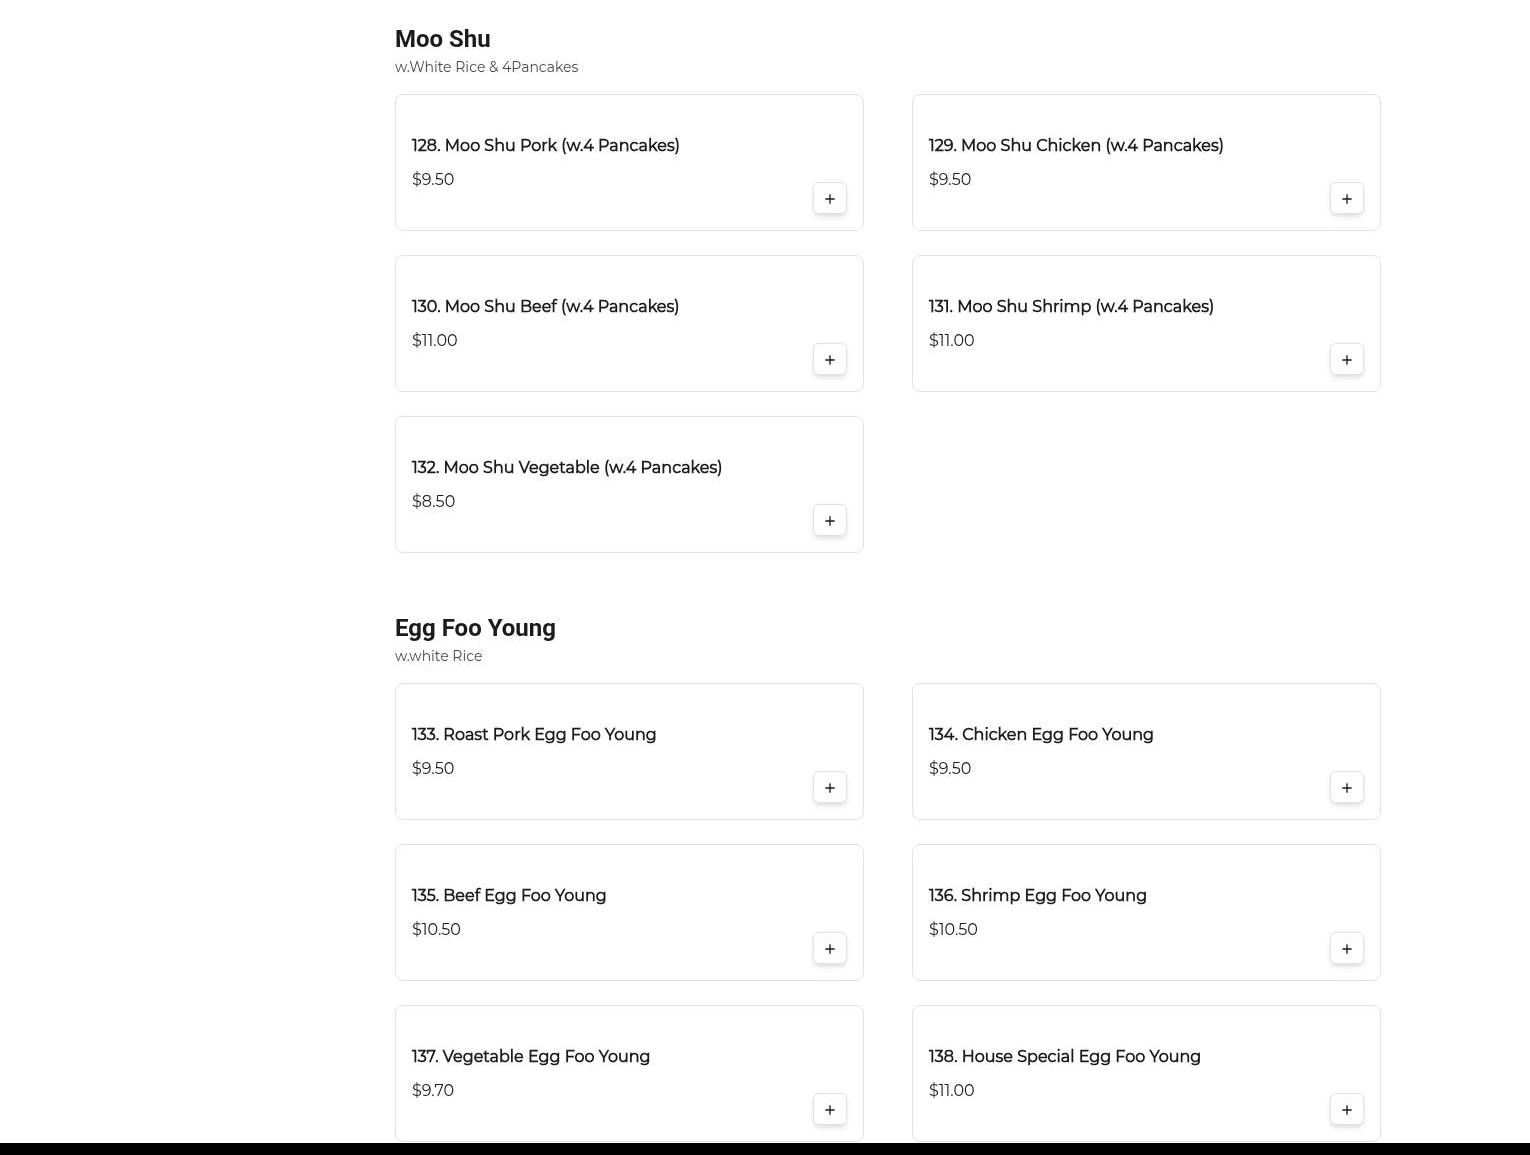The height and width of the screenshot is (1155, 1530).
Task: Open 132. Moo Shu Vegetable item title
Action: point(566,468)
